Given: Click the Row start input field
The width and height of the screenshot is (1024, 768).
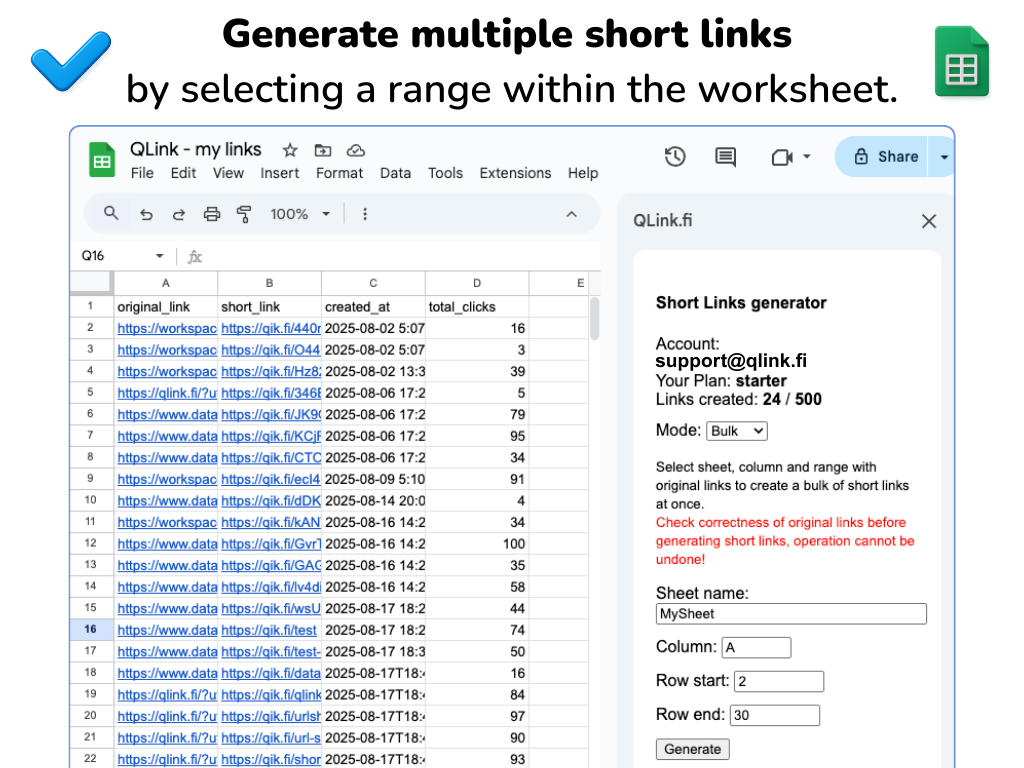Looking at the screenshot, I should [778, 681].
